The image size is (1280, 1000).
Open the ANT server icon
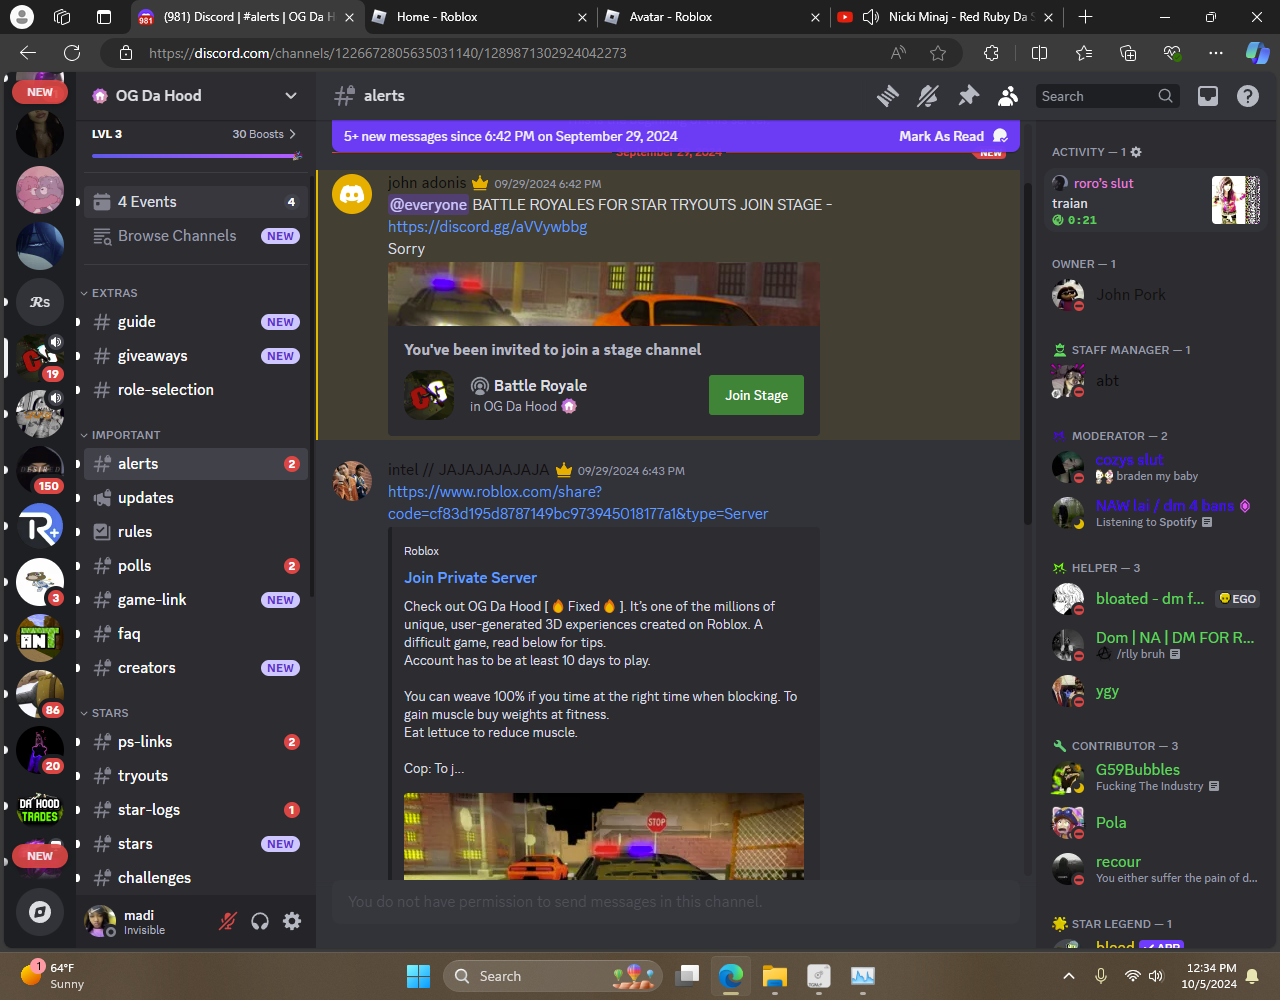click(40, 638)
